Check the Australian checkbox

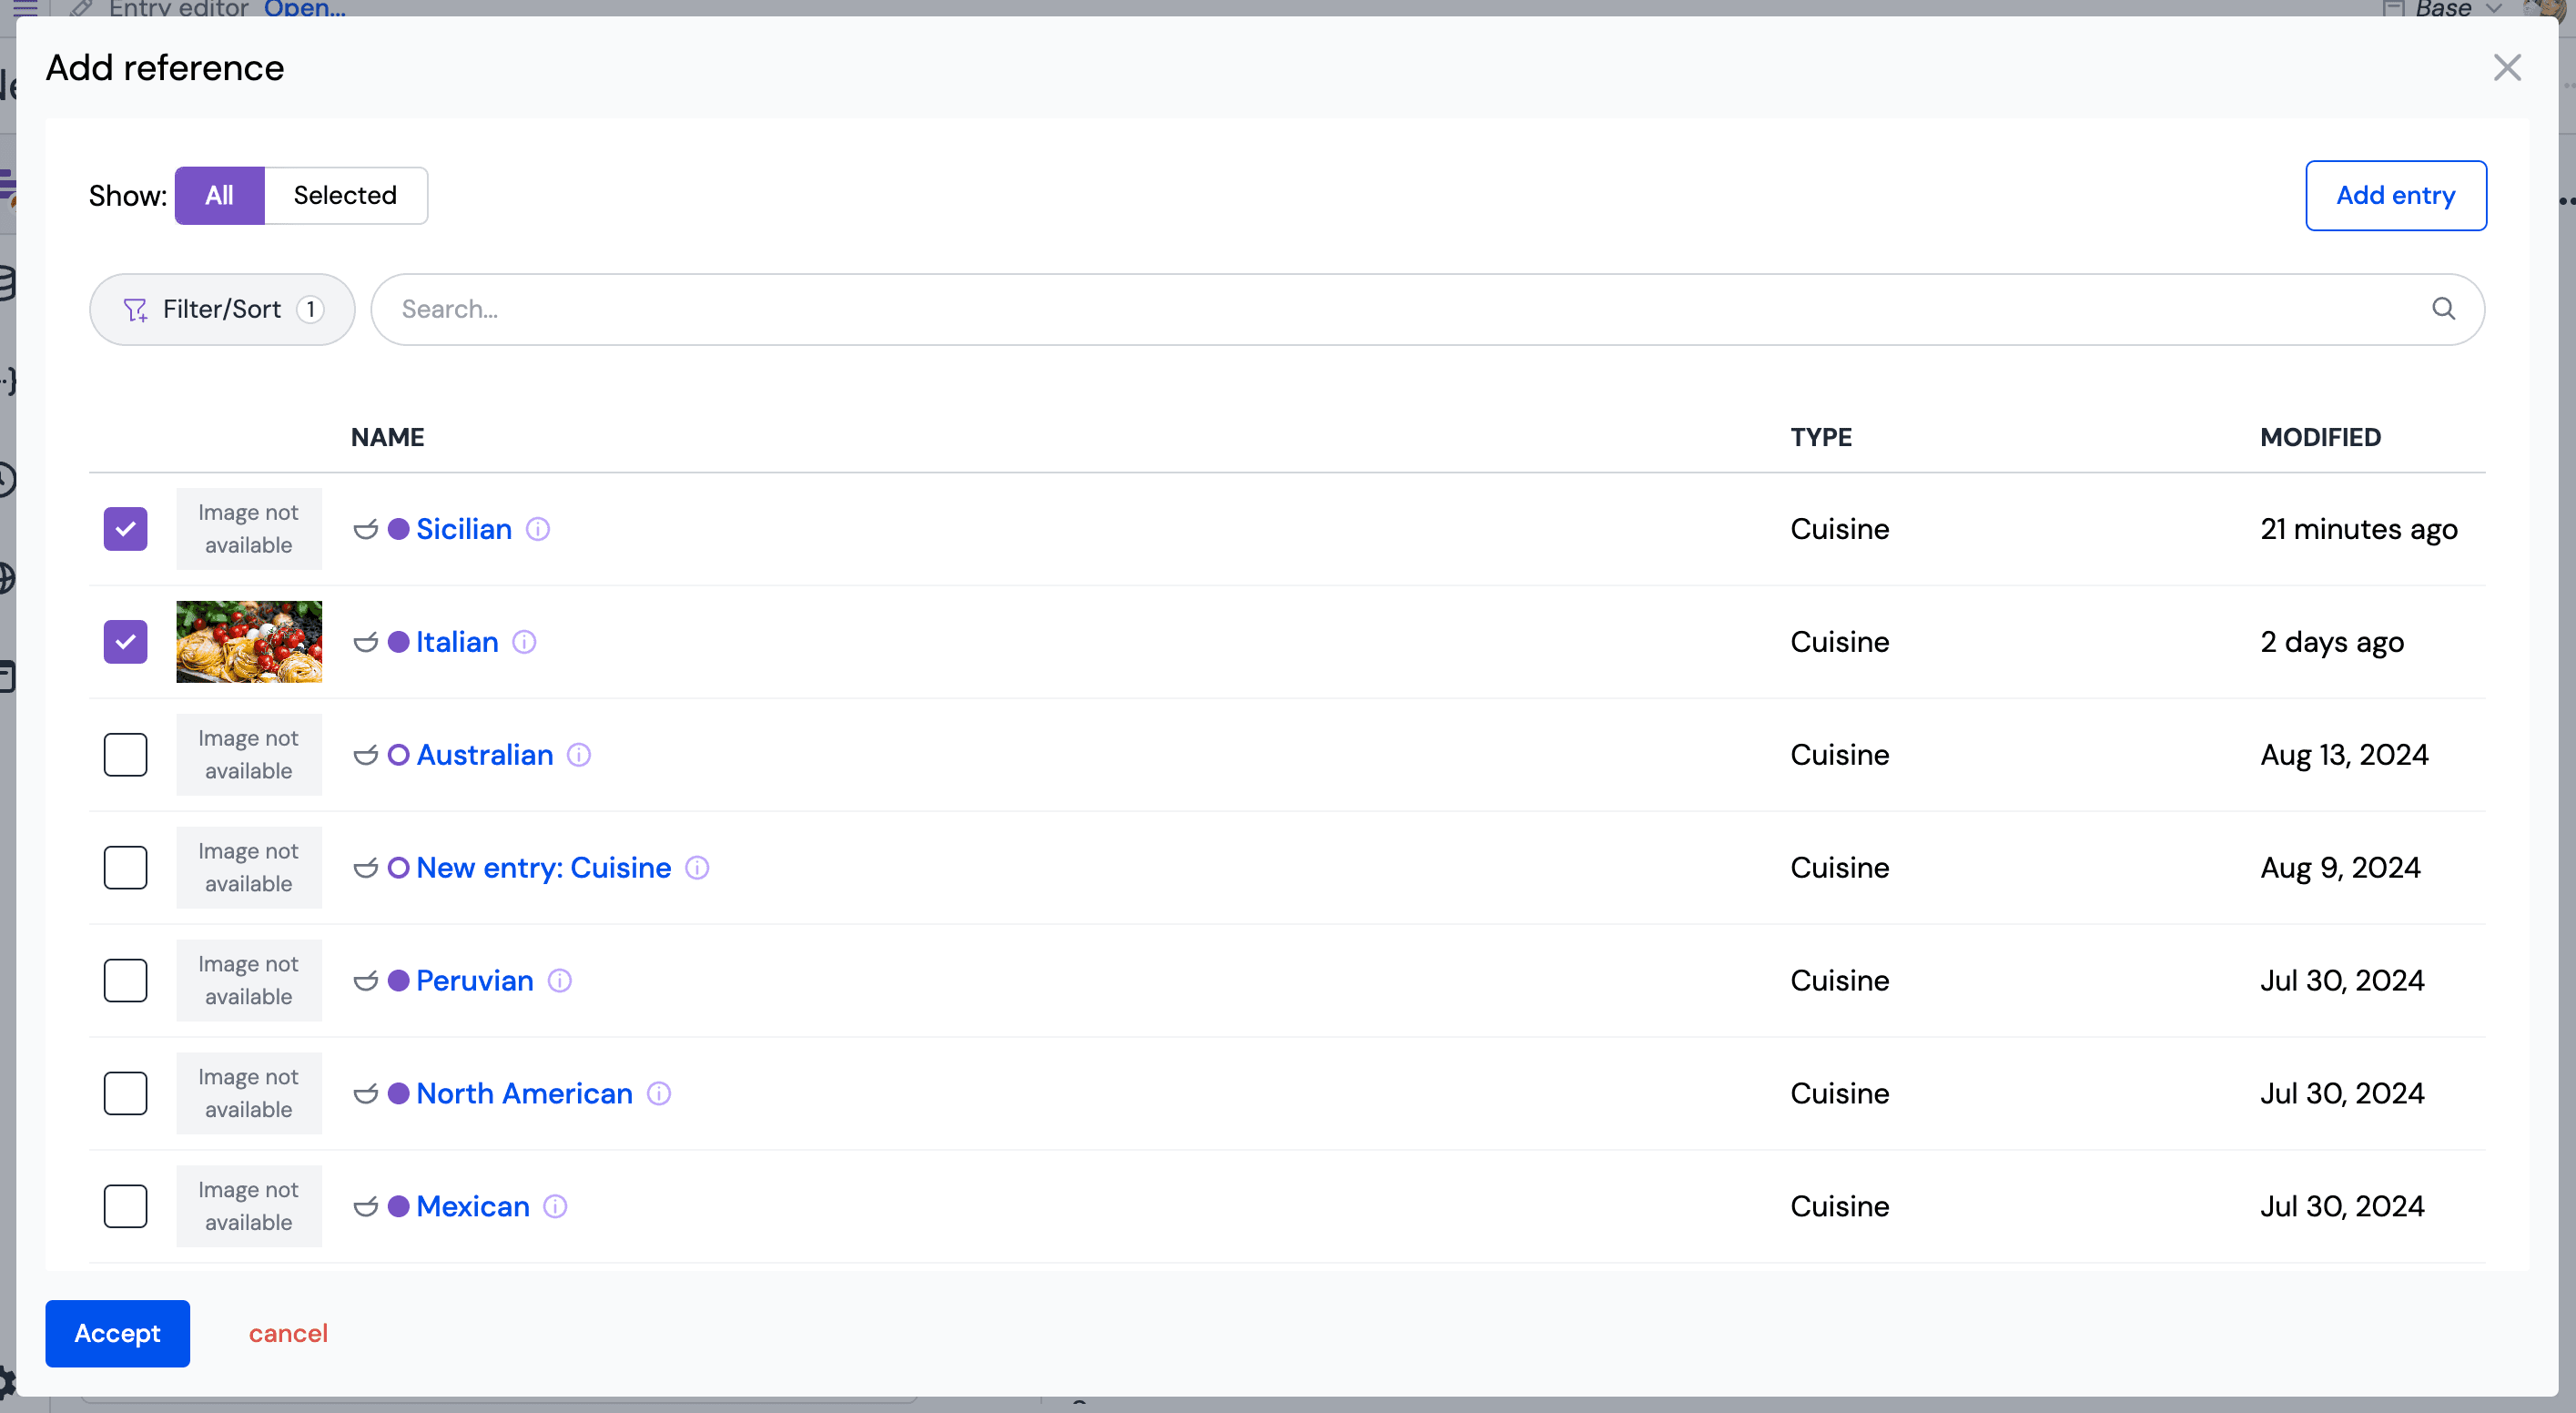(125, 755)
